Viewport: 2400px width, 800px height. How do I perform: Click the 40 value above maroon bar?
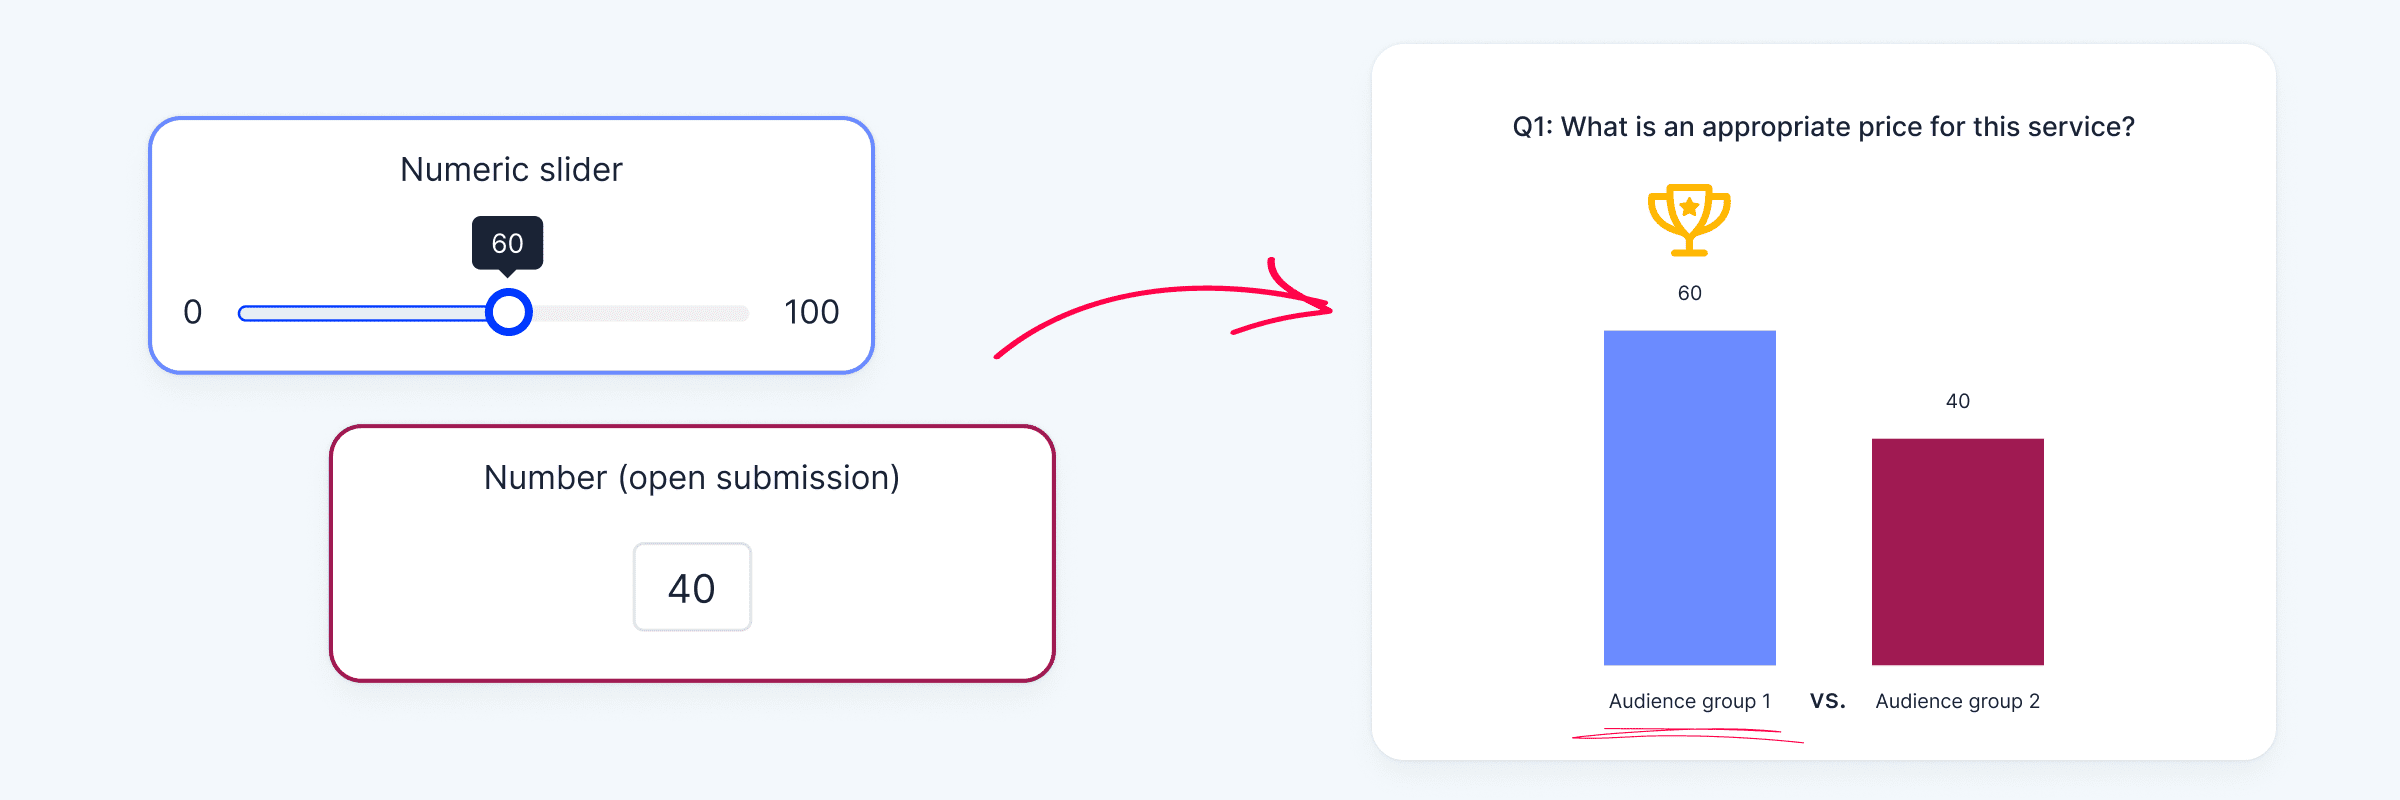1958,401
